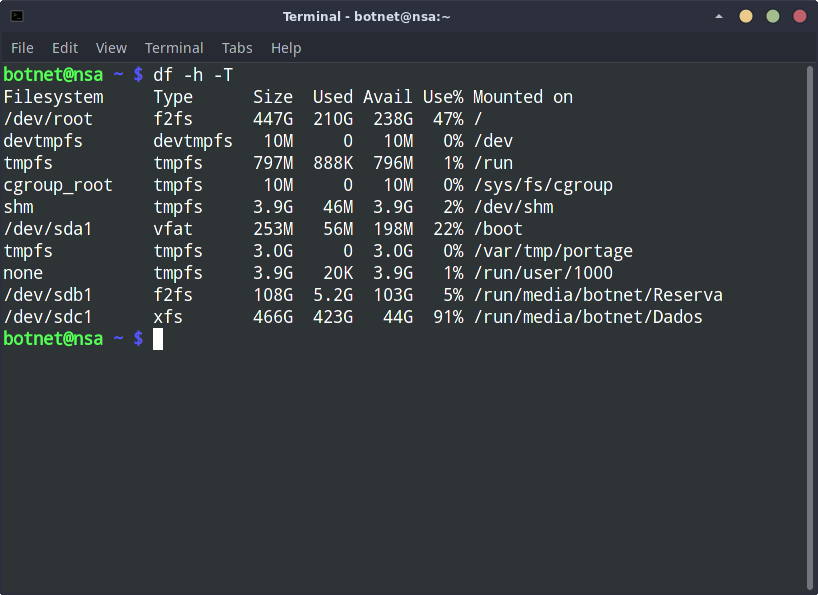The width and height of the screenshot is (818, 595).
Task: Click the '/dev/shm' mount point
Action: (513, 207)
